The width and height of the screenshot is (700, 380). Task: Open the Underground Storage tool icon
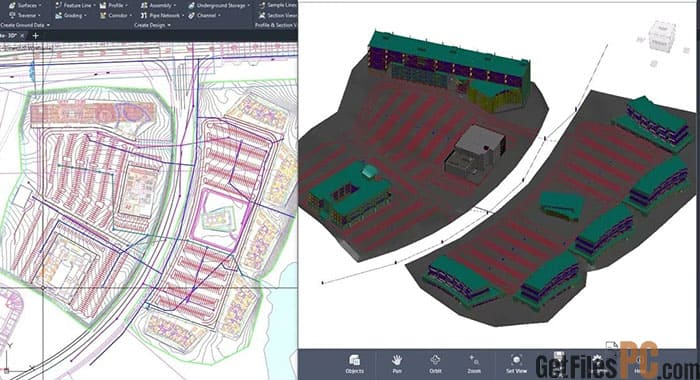click(x=192, y=5)
